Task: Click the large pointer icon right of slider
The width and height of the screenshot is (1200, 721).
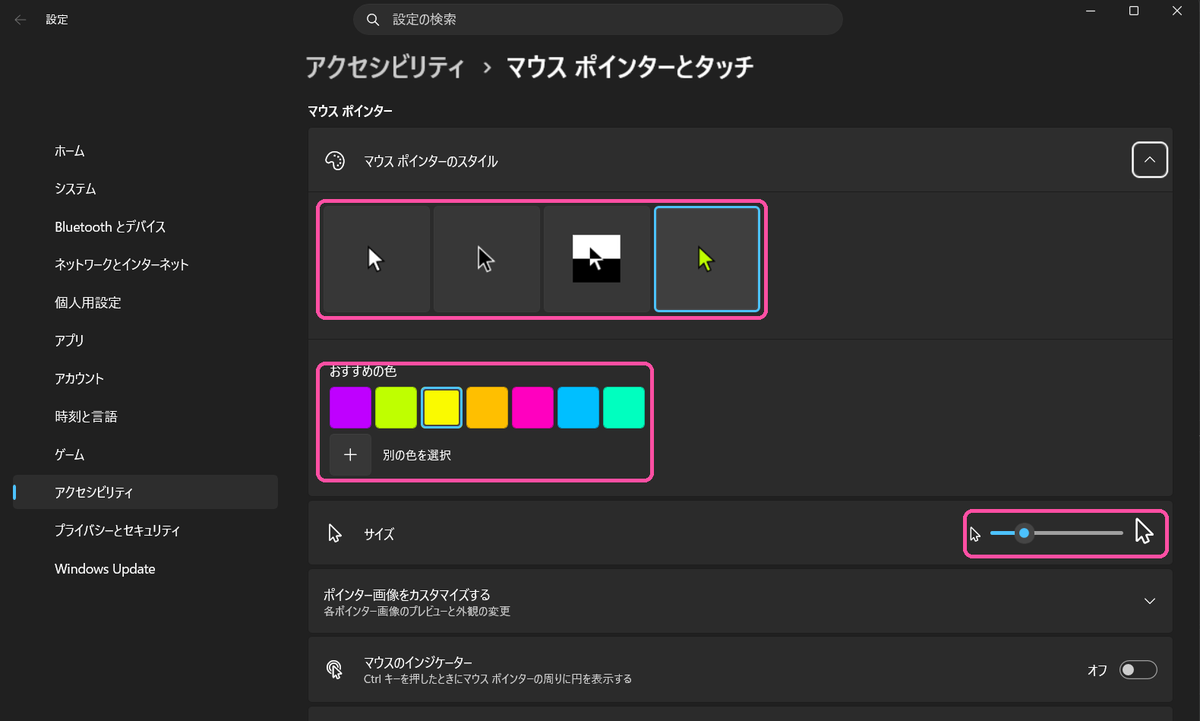Action: tap(1145, 531)
